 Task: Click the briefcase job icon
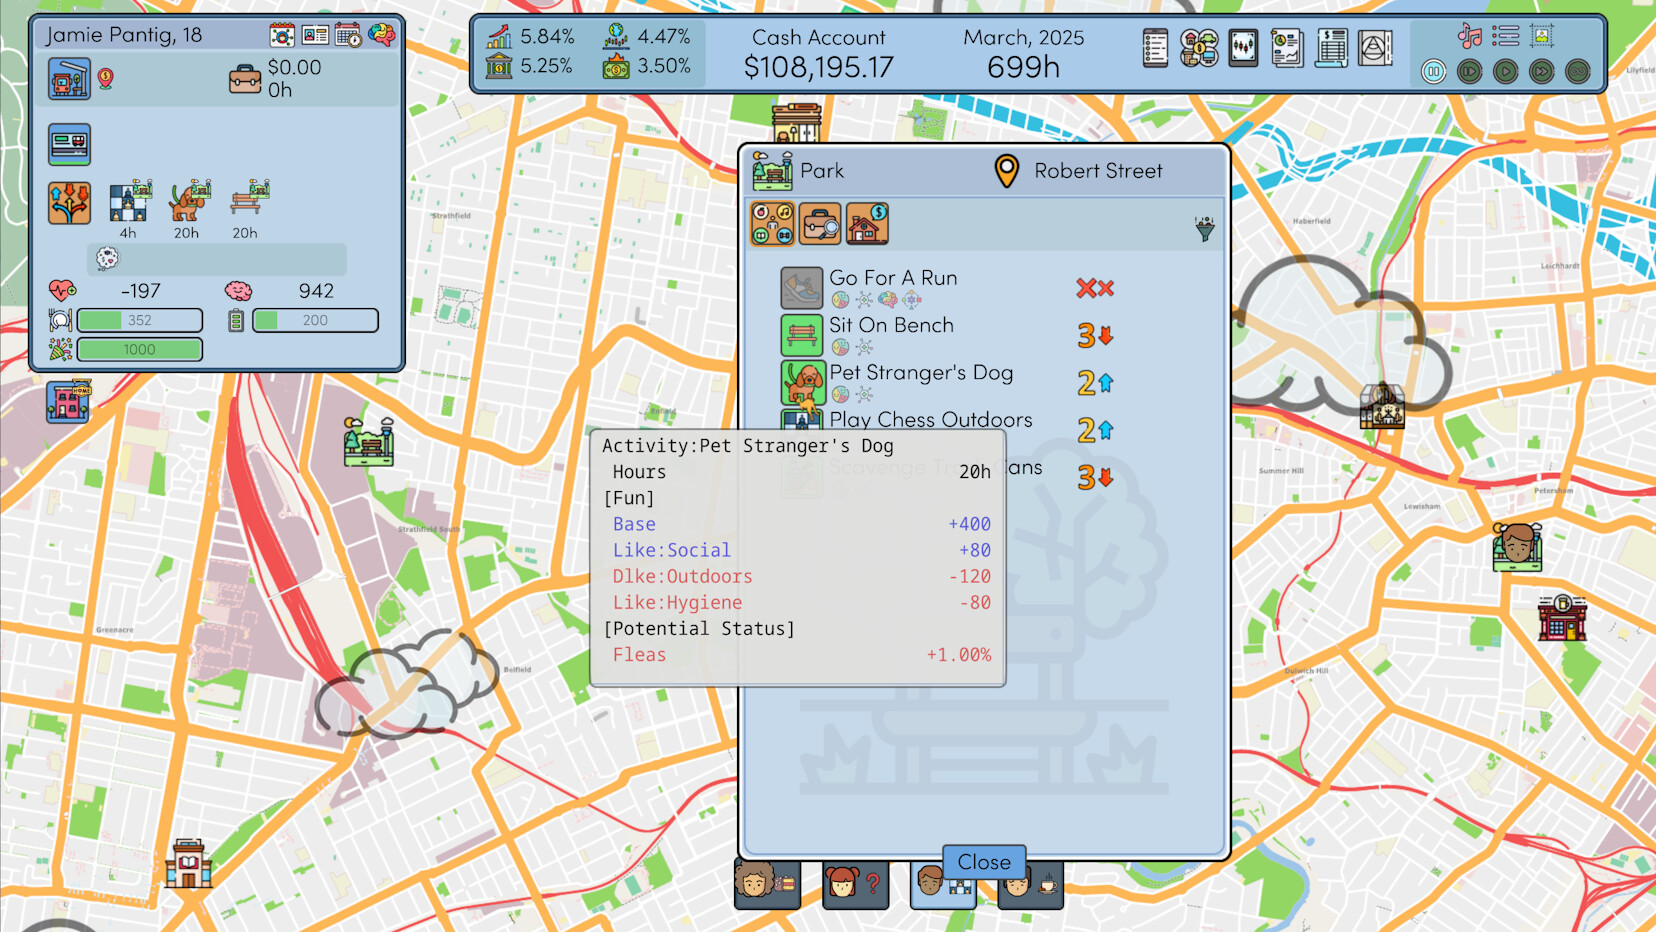click(x=244, y=79)
